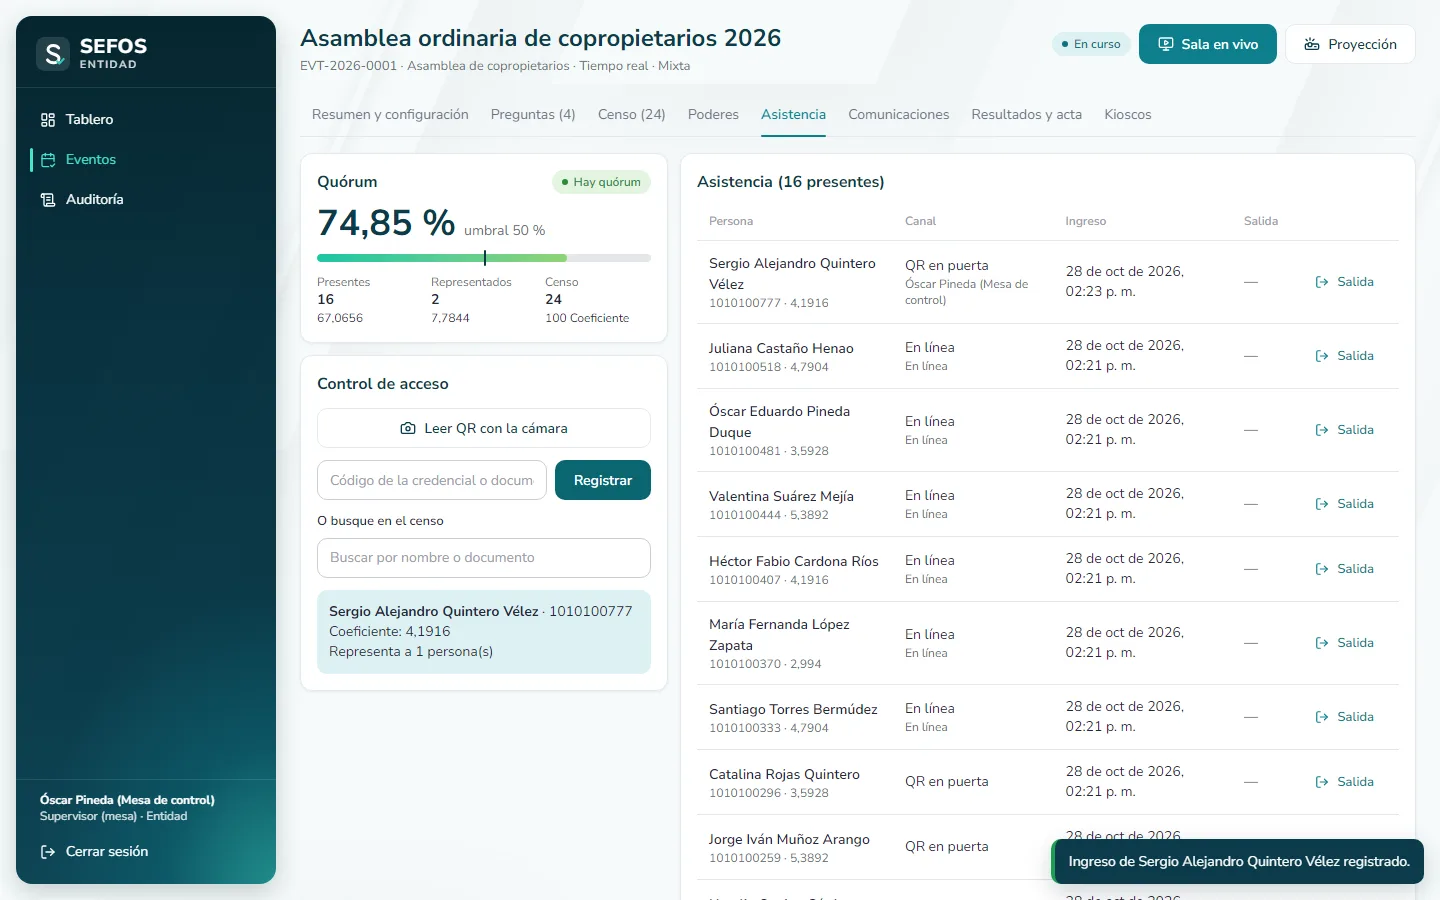Viewport: 1440px width, 900px height.
Task: Open the Poderes tab
Action: [x=713, y=114]
